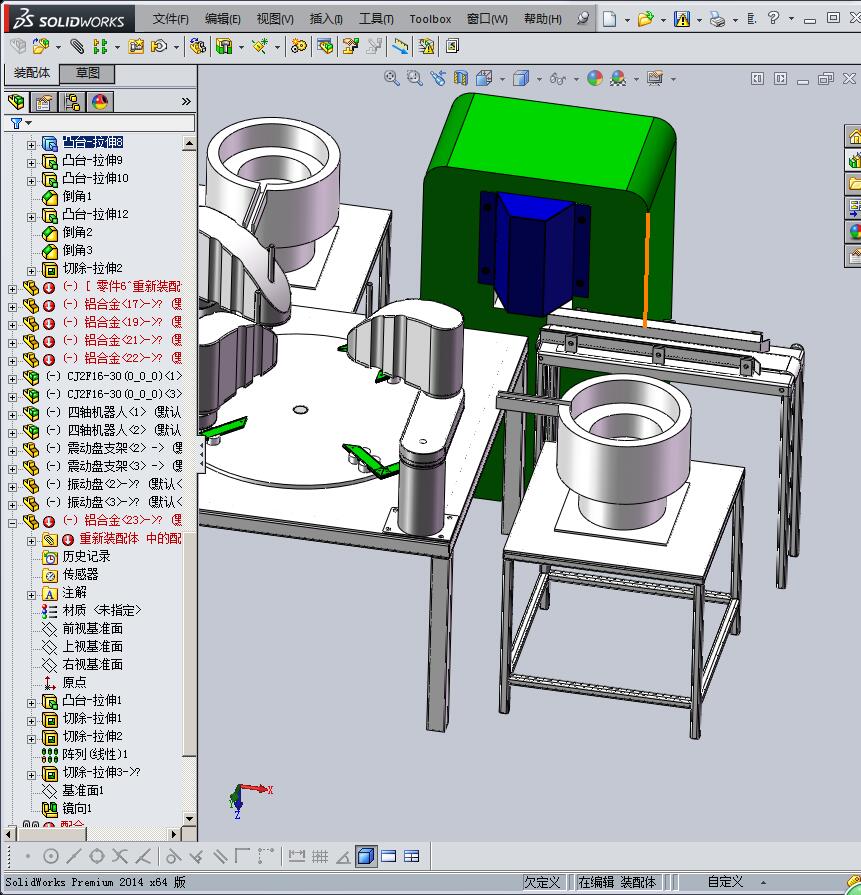The height and width of the screenshot is (895, 861).
Task: Click the Open file folder icon
Action: pos(645,19)
